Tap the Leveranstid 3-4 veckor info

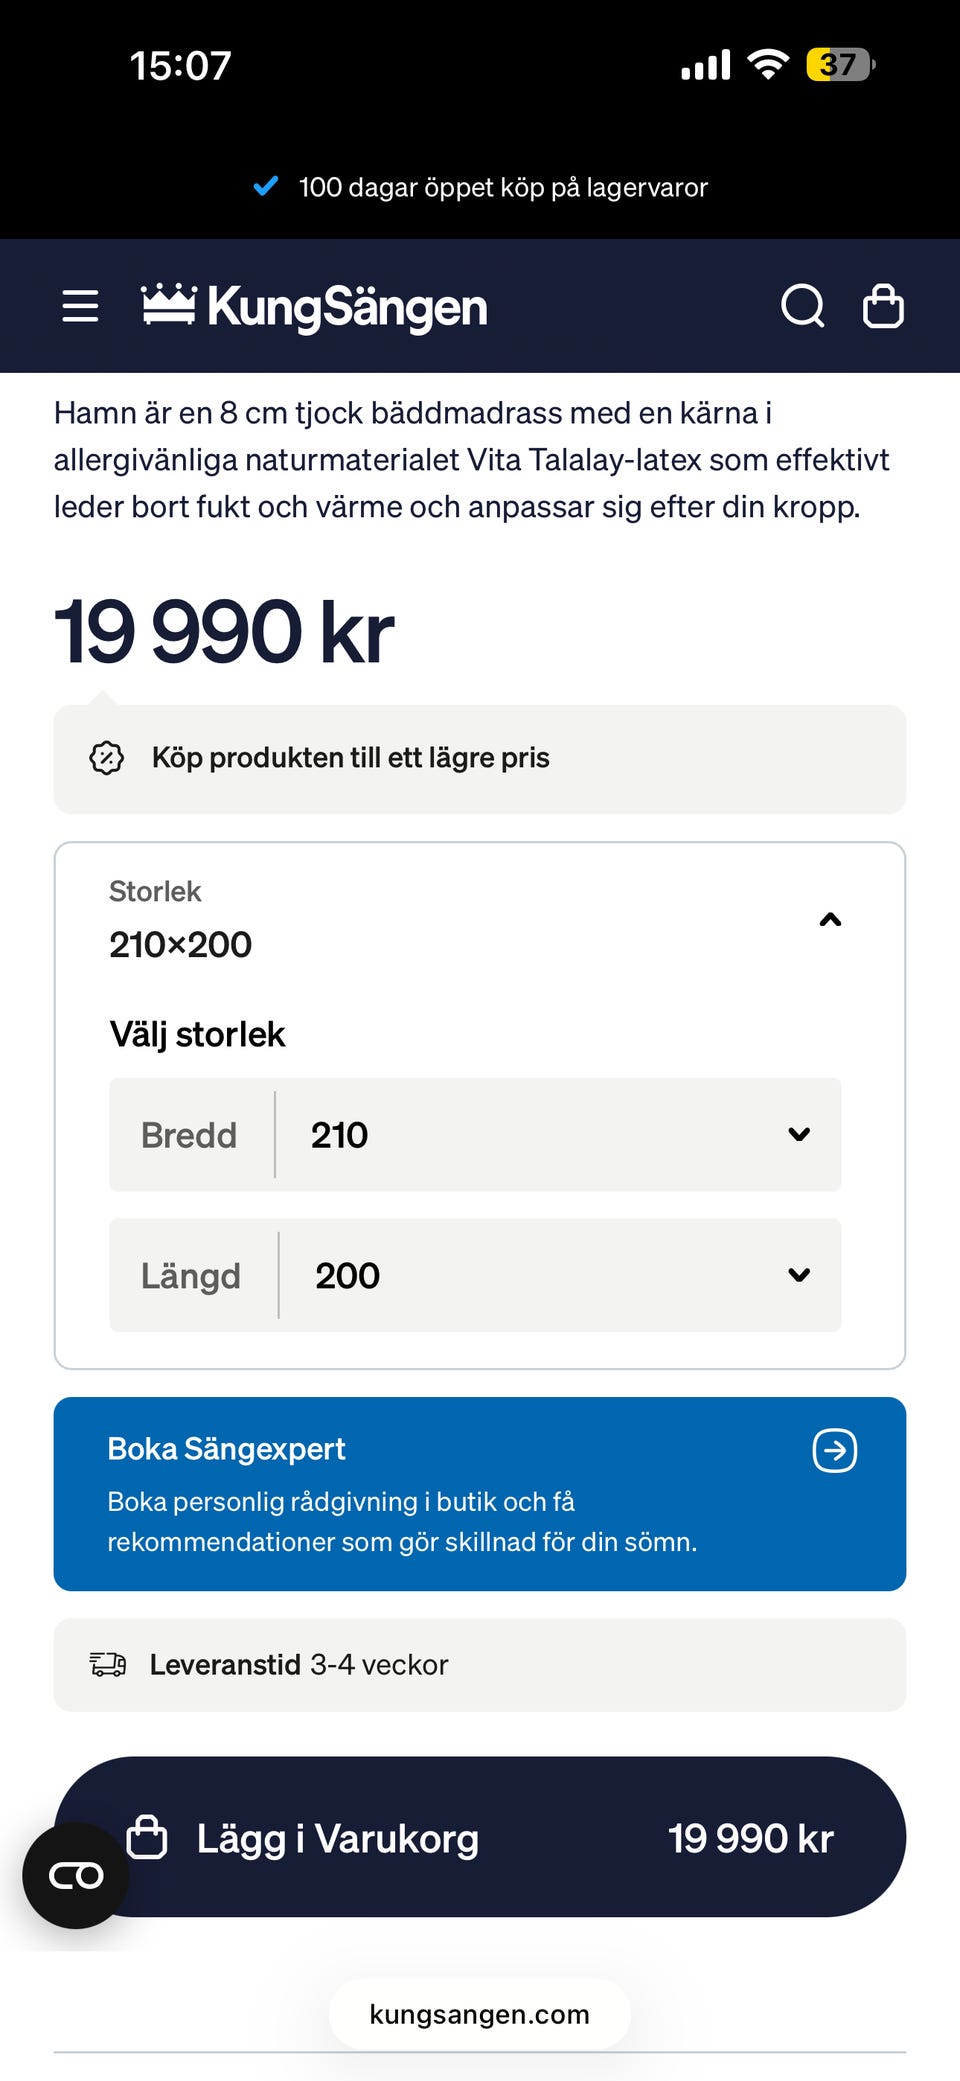pos(299,1665)
